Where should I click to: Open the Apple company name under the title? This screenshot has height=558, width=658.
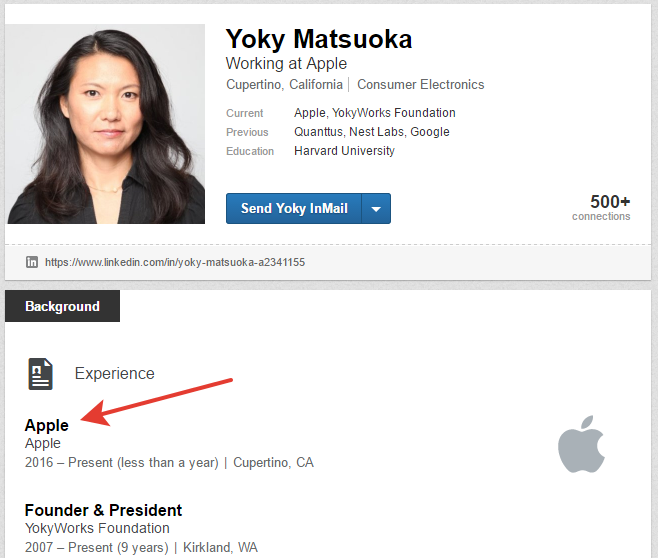point(43,443)
